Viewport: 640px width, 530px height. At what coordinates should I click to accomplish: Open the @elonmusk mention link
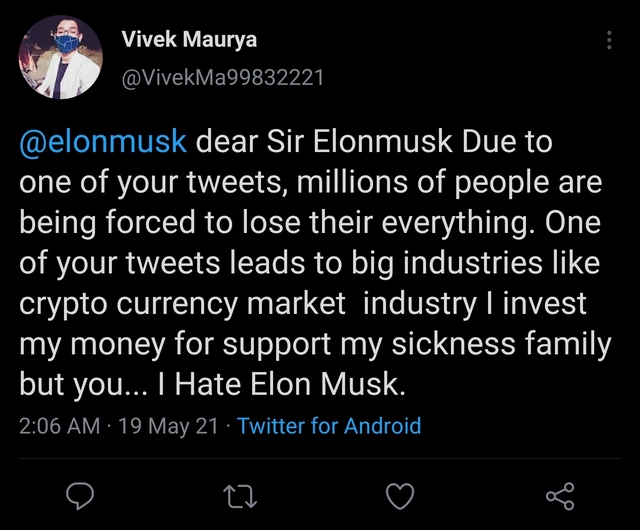tap(103, 142)
